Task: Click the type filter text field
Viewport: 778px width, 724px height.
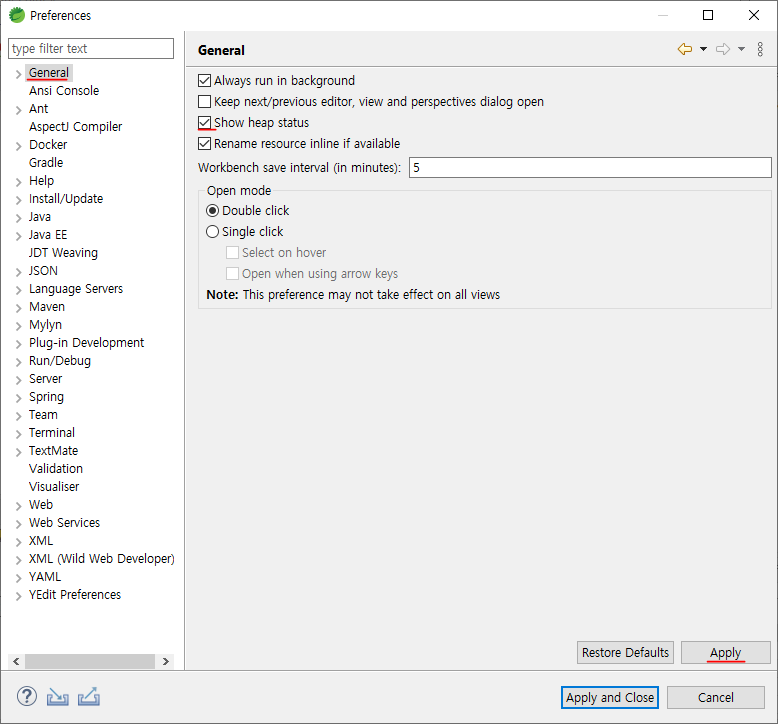Action: (91, 49)
